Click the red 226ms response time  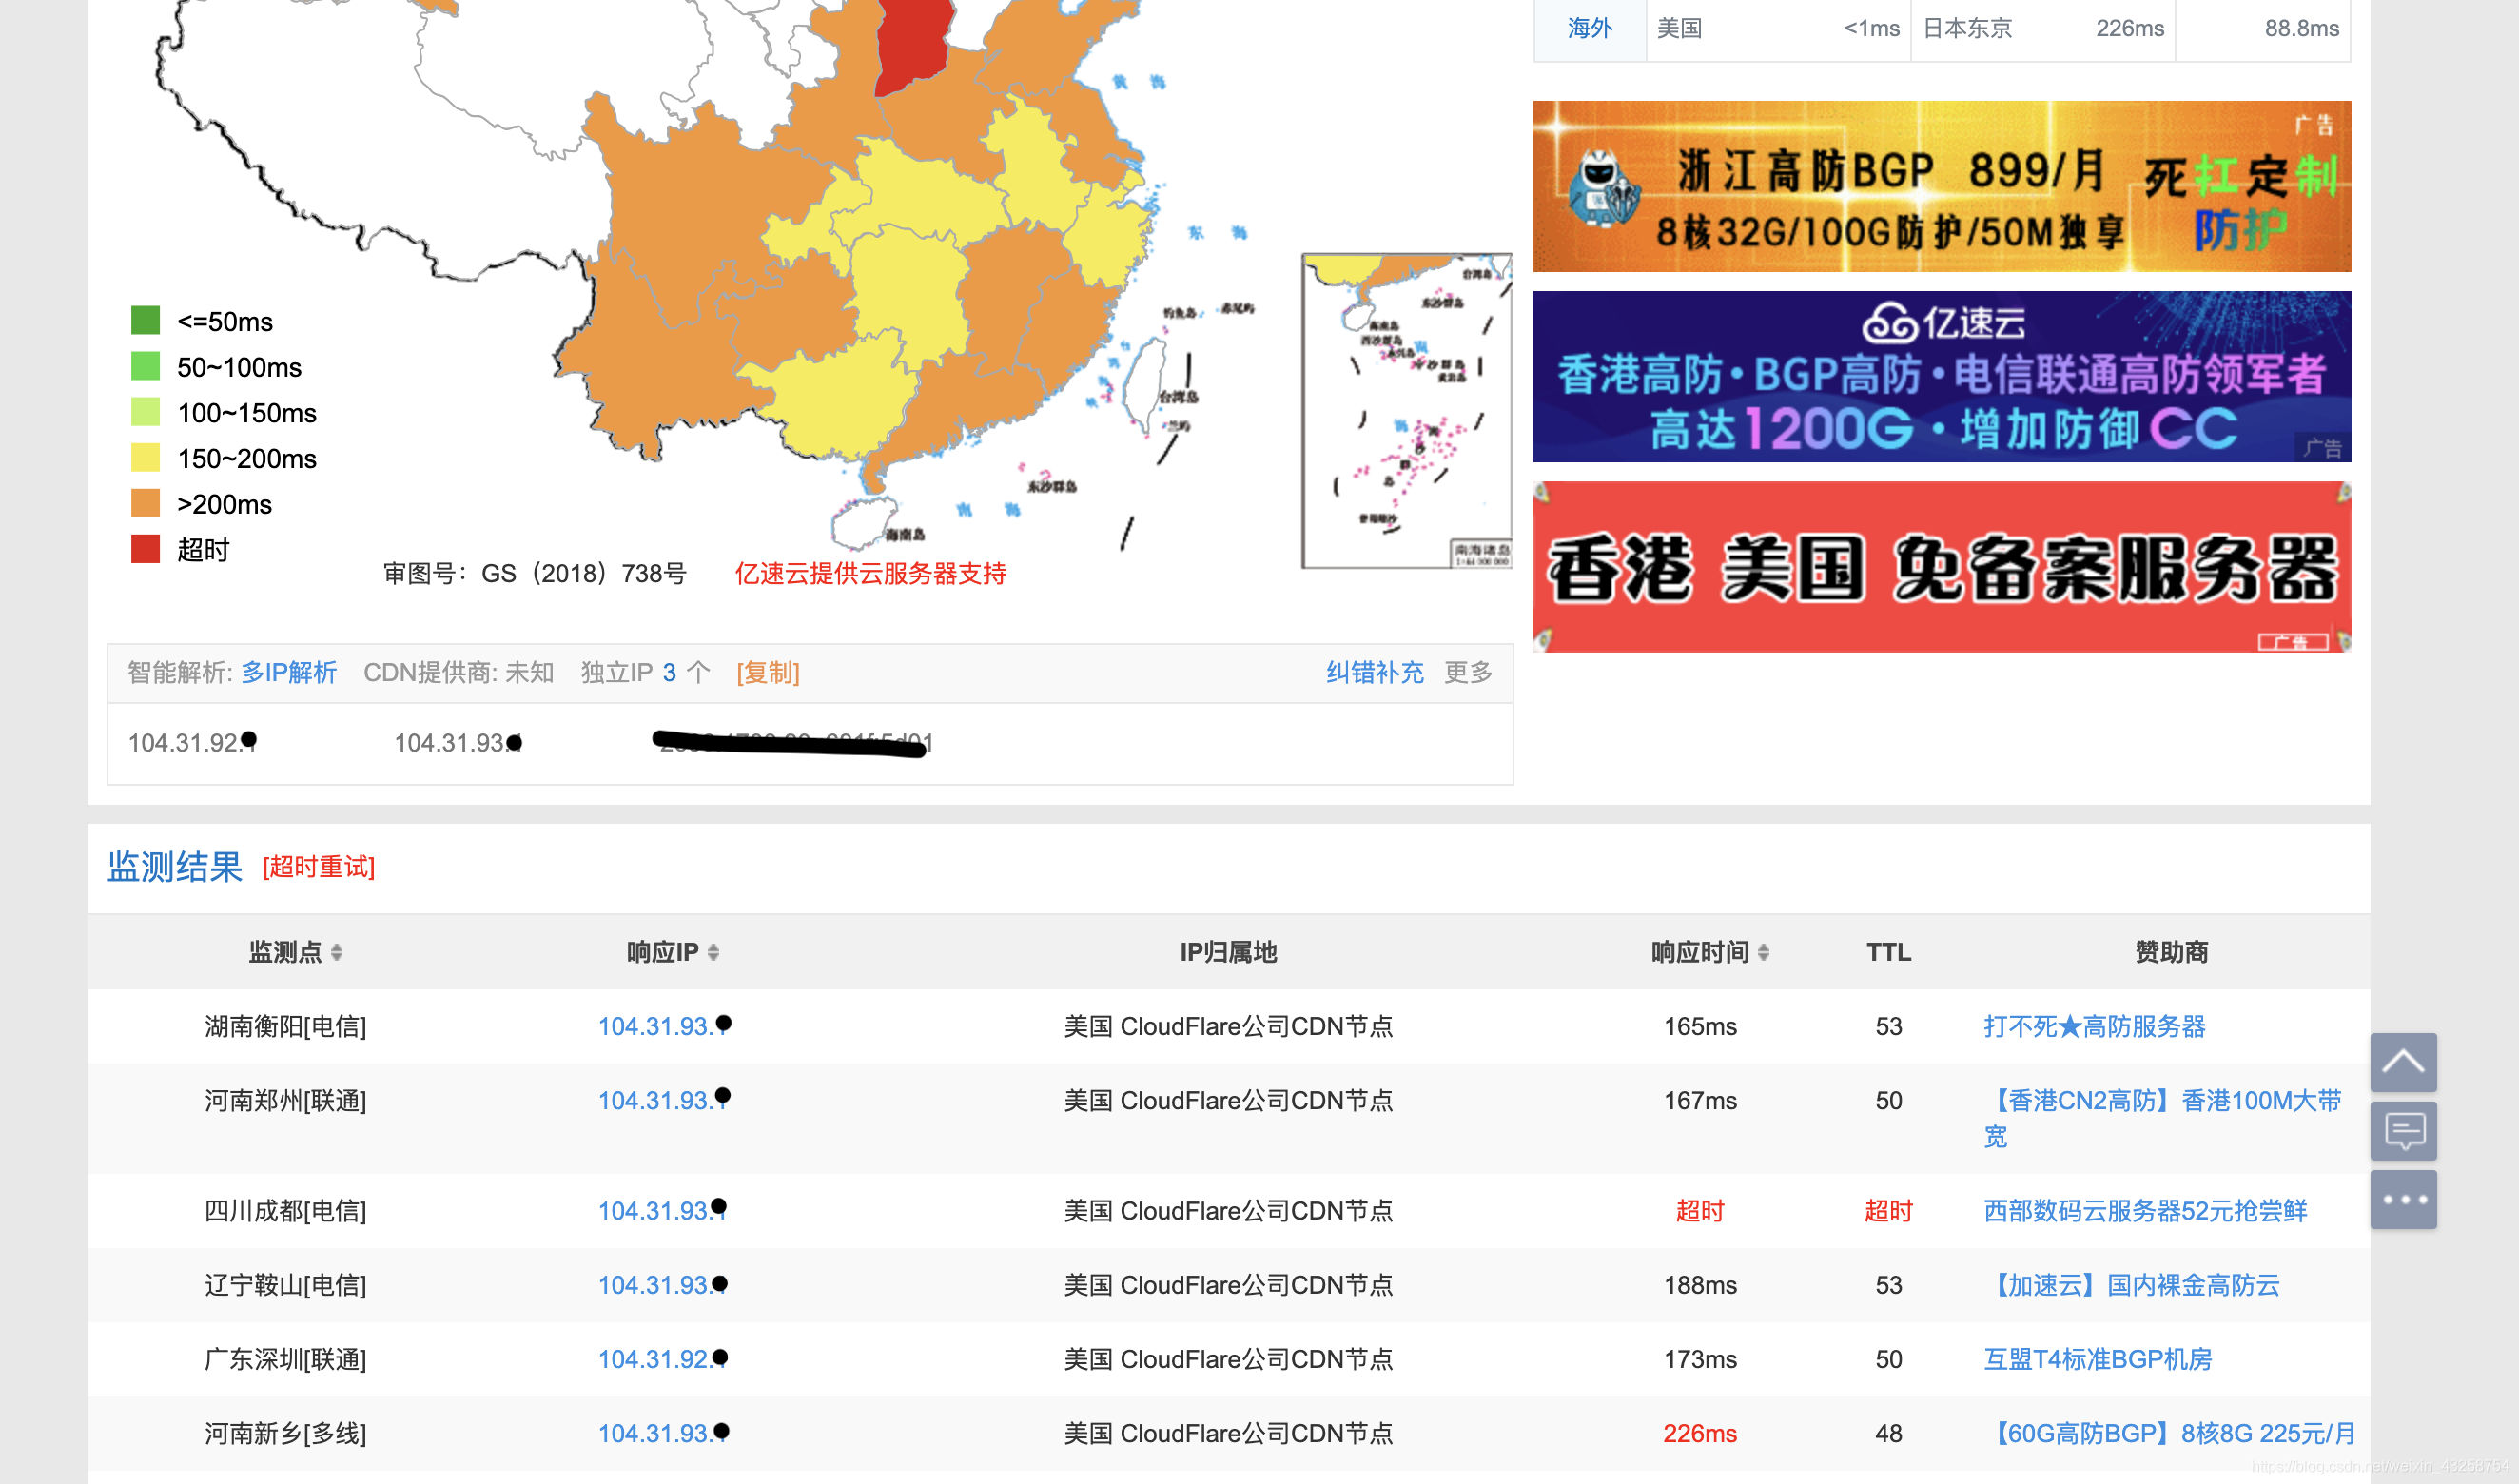(1699, 1432)
